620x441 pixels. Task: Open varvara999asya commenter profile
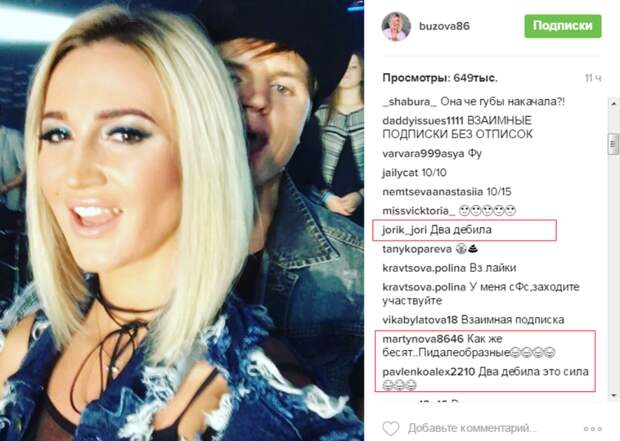point(423,153)
